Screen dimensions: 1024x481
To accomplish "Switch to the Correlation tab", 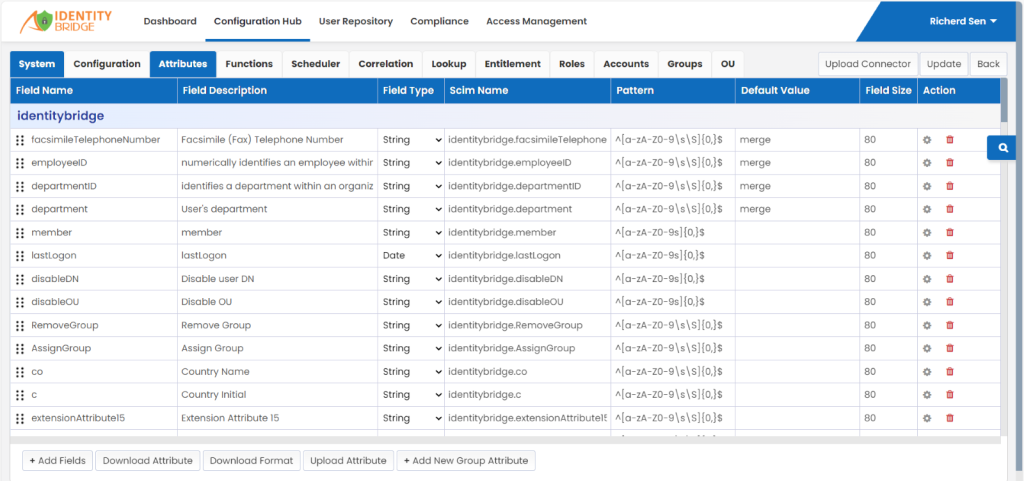I will pyautogui.click(x=386, y=64).
